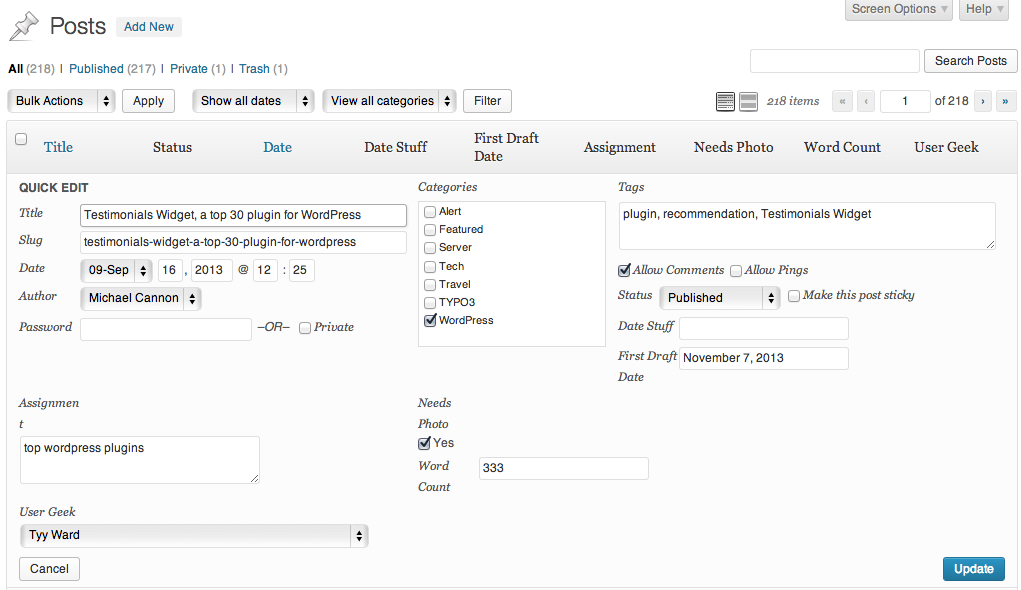This screenshot has width=1021, height=590.
Task: Open User Geek dropdown showing Tyy Ward
Action: tap(194, 536)
